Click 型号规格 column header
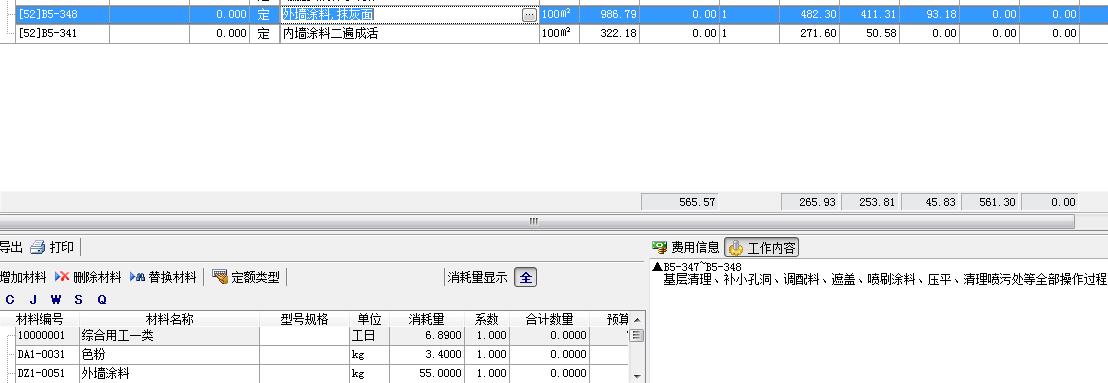This screenshot has height=383, width=1108. [305, 319]
